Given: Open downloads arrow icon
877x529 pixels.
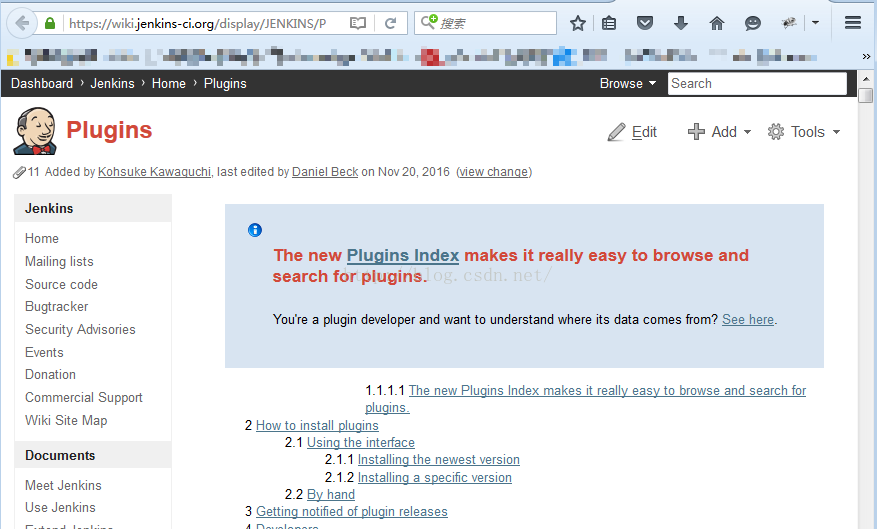Looking at the screenshot, I should pyautogui.click(x=681, y=23).
